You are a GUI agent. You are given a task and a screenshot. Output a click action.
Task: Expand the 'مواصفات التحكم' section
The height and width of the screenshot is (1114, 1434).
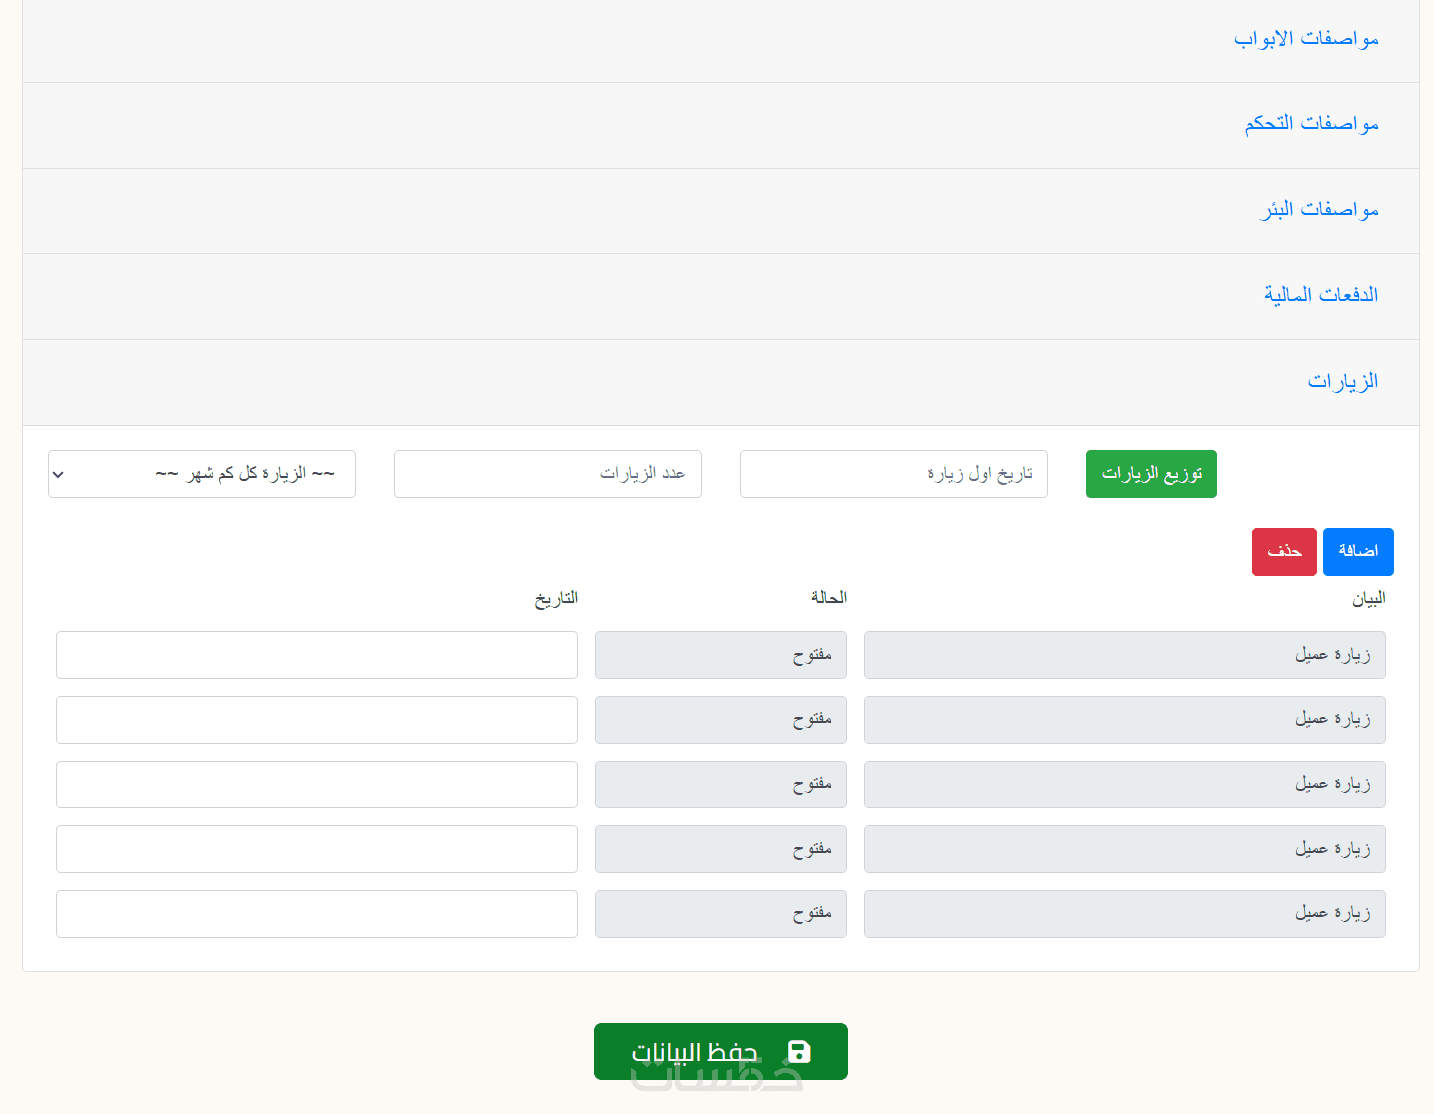[1311, 124]
